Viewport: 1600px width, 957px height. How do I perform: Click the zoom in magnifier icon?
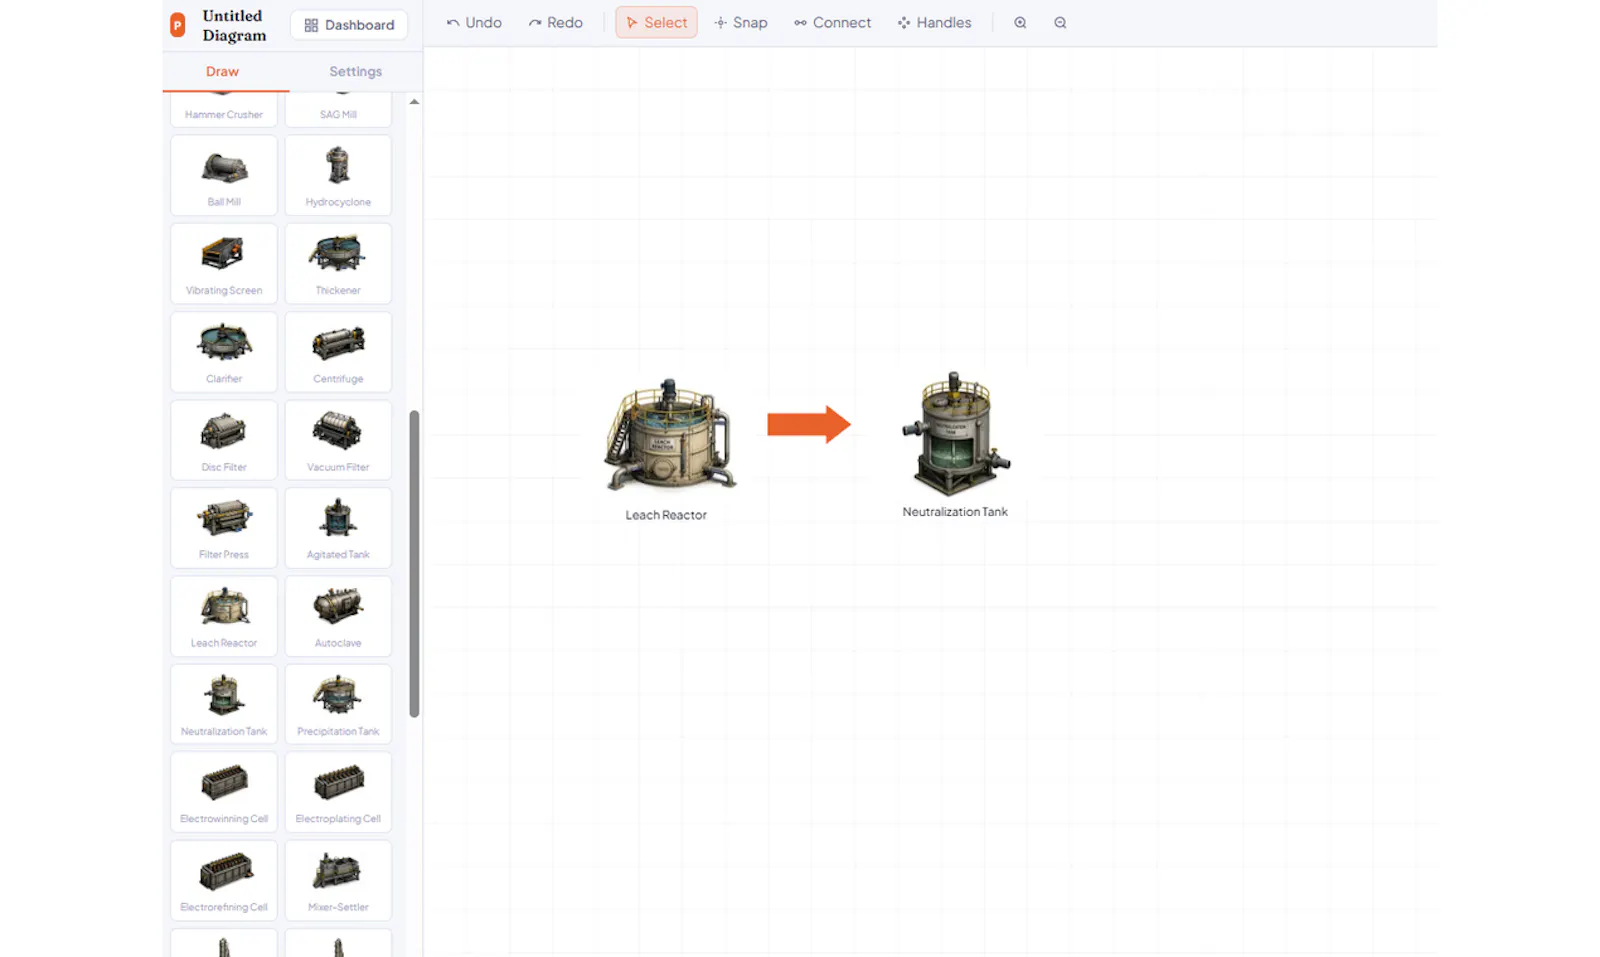(1020, 23)
